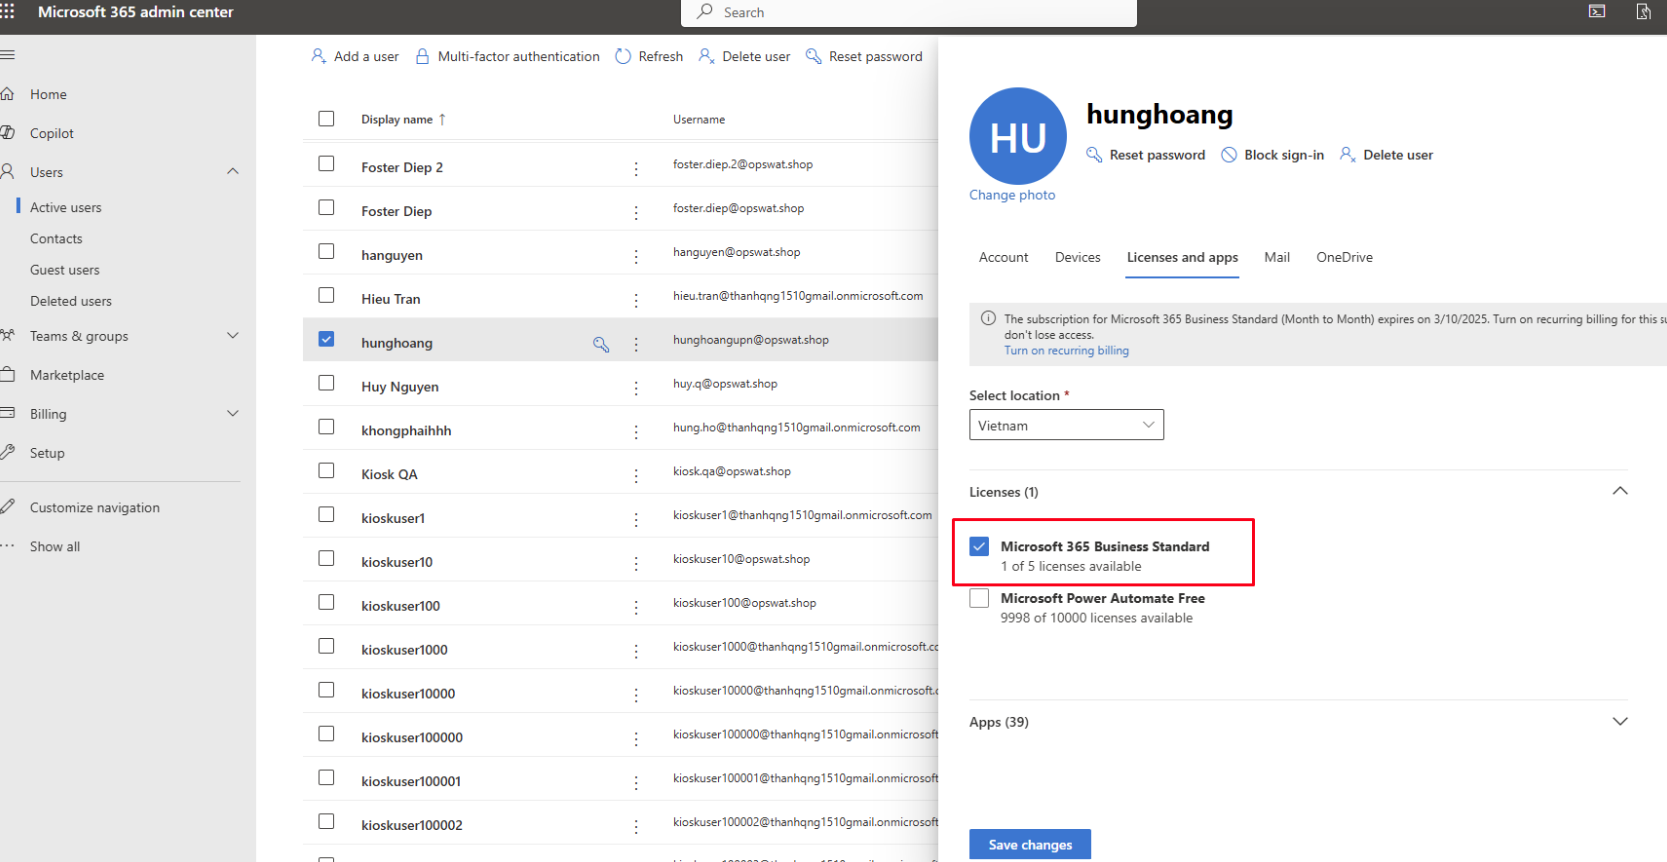Click the document icon at top right
This screenshot has width=1667, height=862.
(1643, 12)
